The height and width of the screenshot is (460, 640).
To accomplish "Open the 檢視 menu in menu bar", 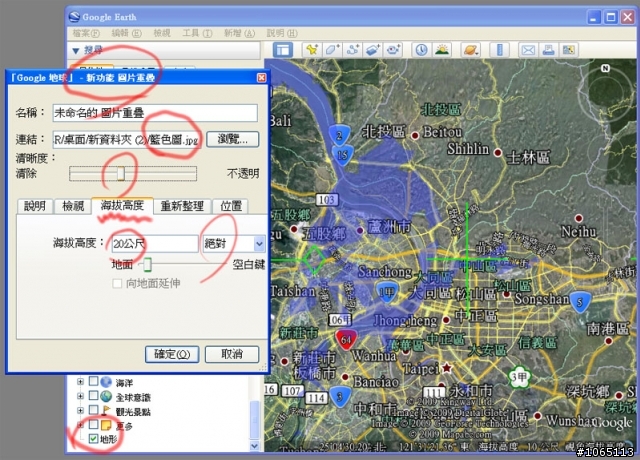I will point(162,33).
